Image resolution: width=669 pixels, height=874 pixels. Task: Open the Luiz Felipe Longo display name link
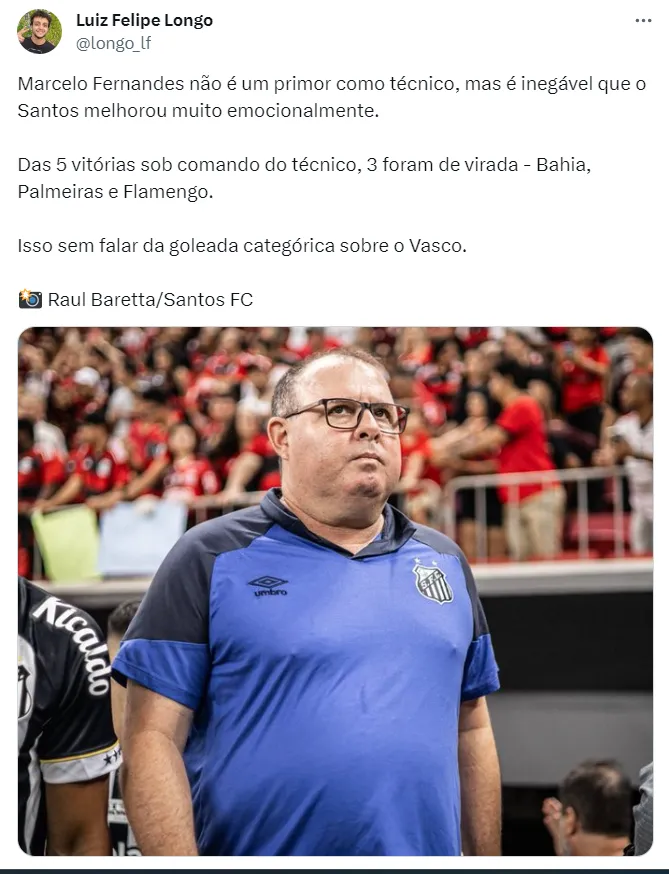(144, 21)
